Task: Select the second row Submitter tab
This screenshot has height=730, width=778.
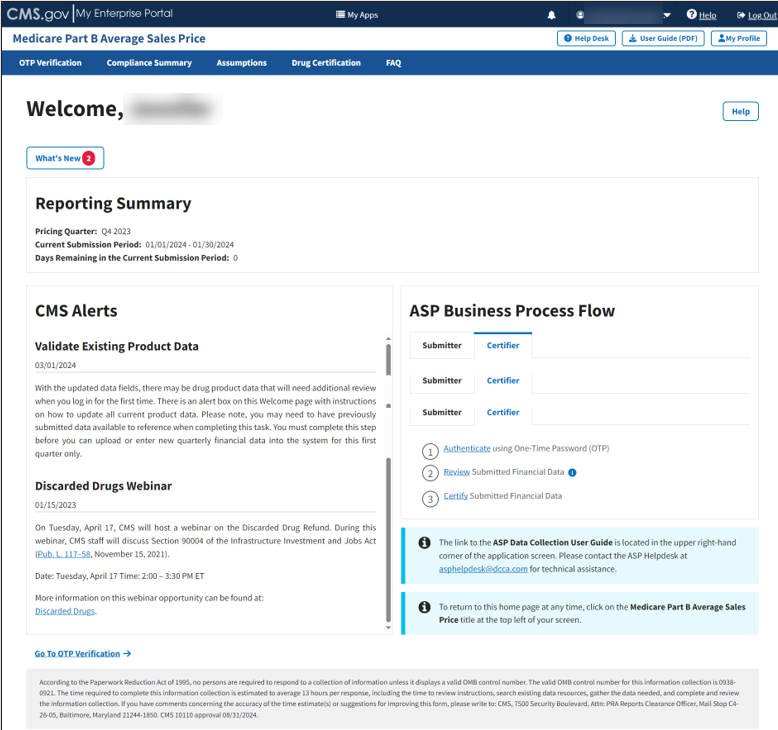Action: (442, 381)
